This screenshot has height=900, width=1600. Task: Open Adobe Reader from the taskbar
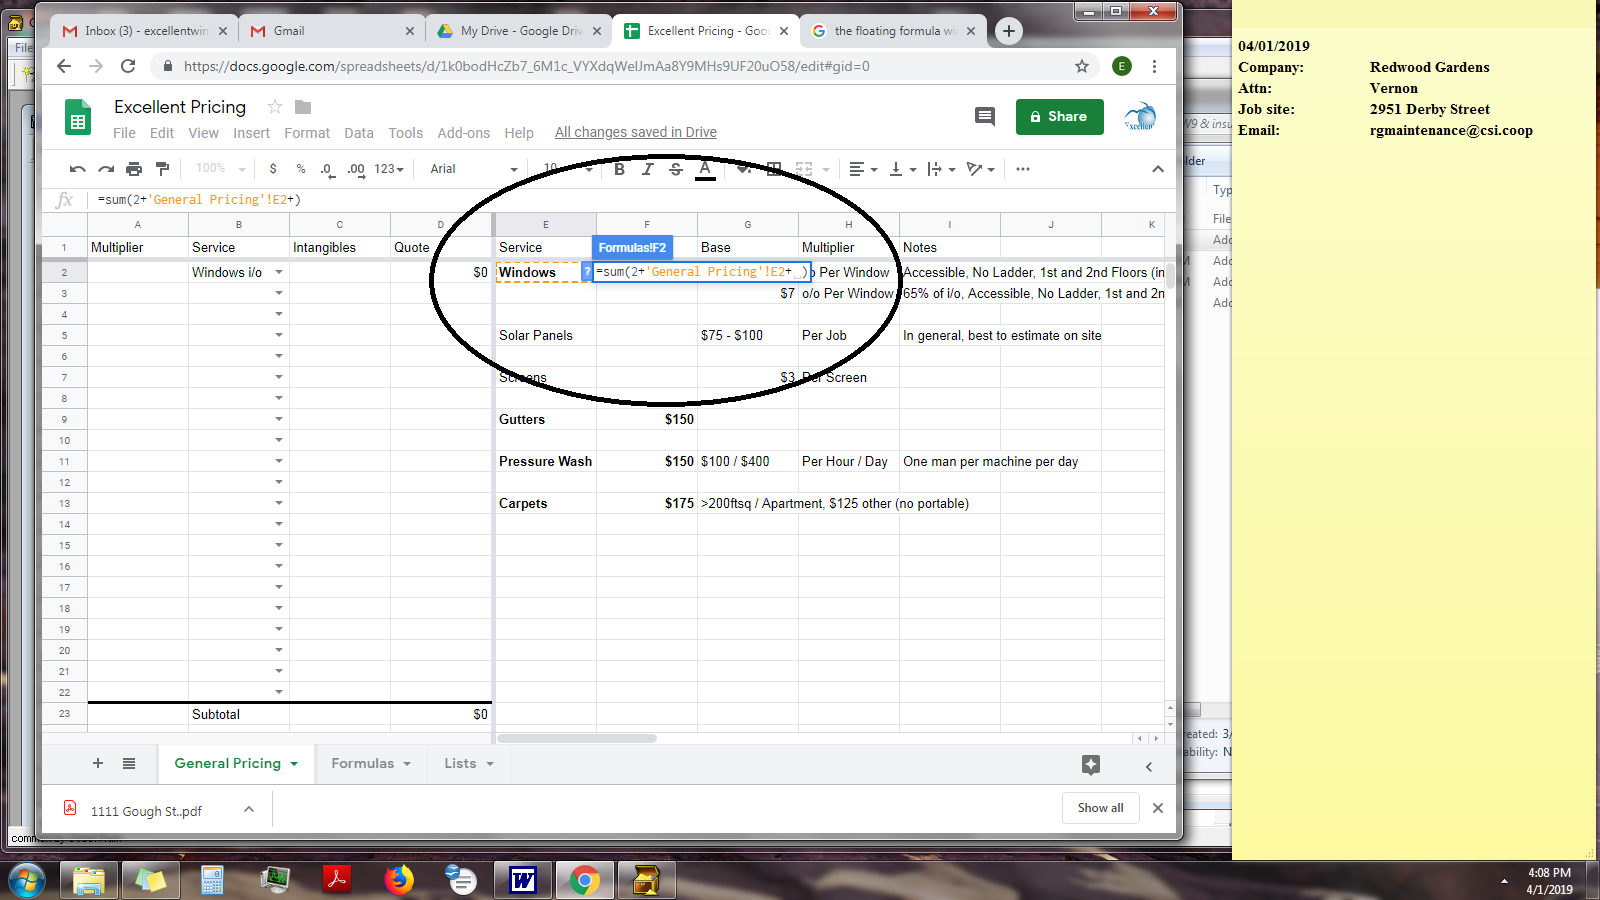pos(337,880)
